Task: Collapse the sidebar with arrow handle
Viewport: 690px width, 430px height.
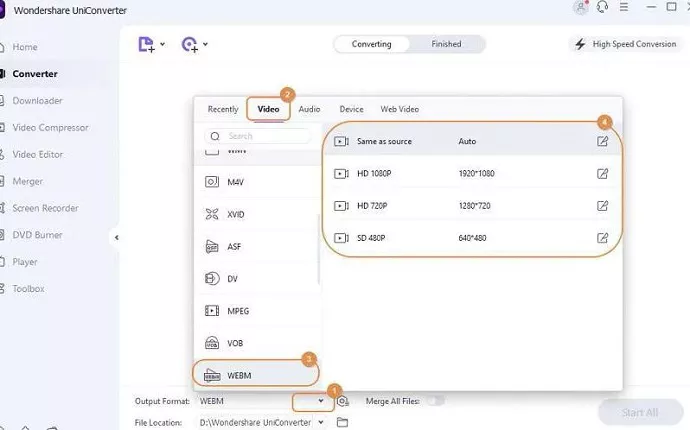Action: pyautogui.click(x=116, y=238)
